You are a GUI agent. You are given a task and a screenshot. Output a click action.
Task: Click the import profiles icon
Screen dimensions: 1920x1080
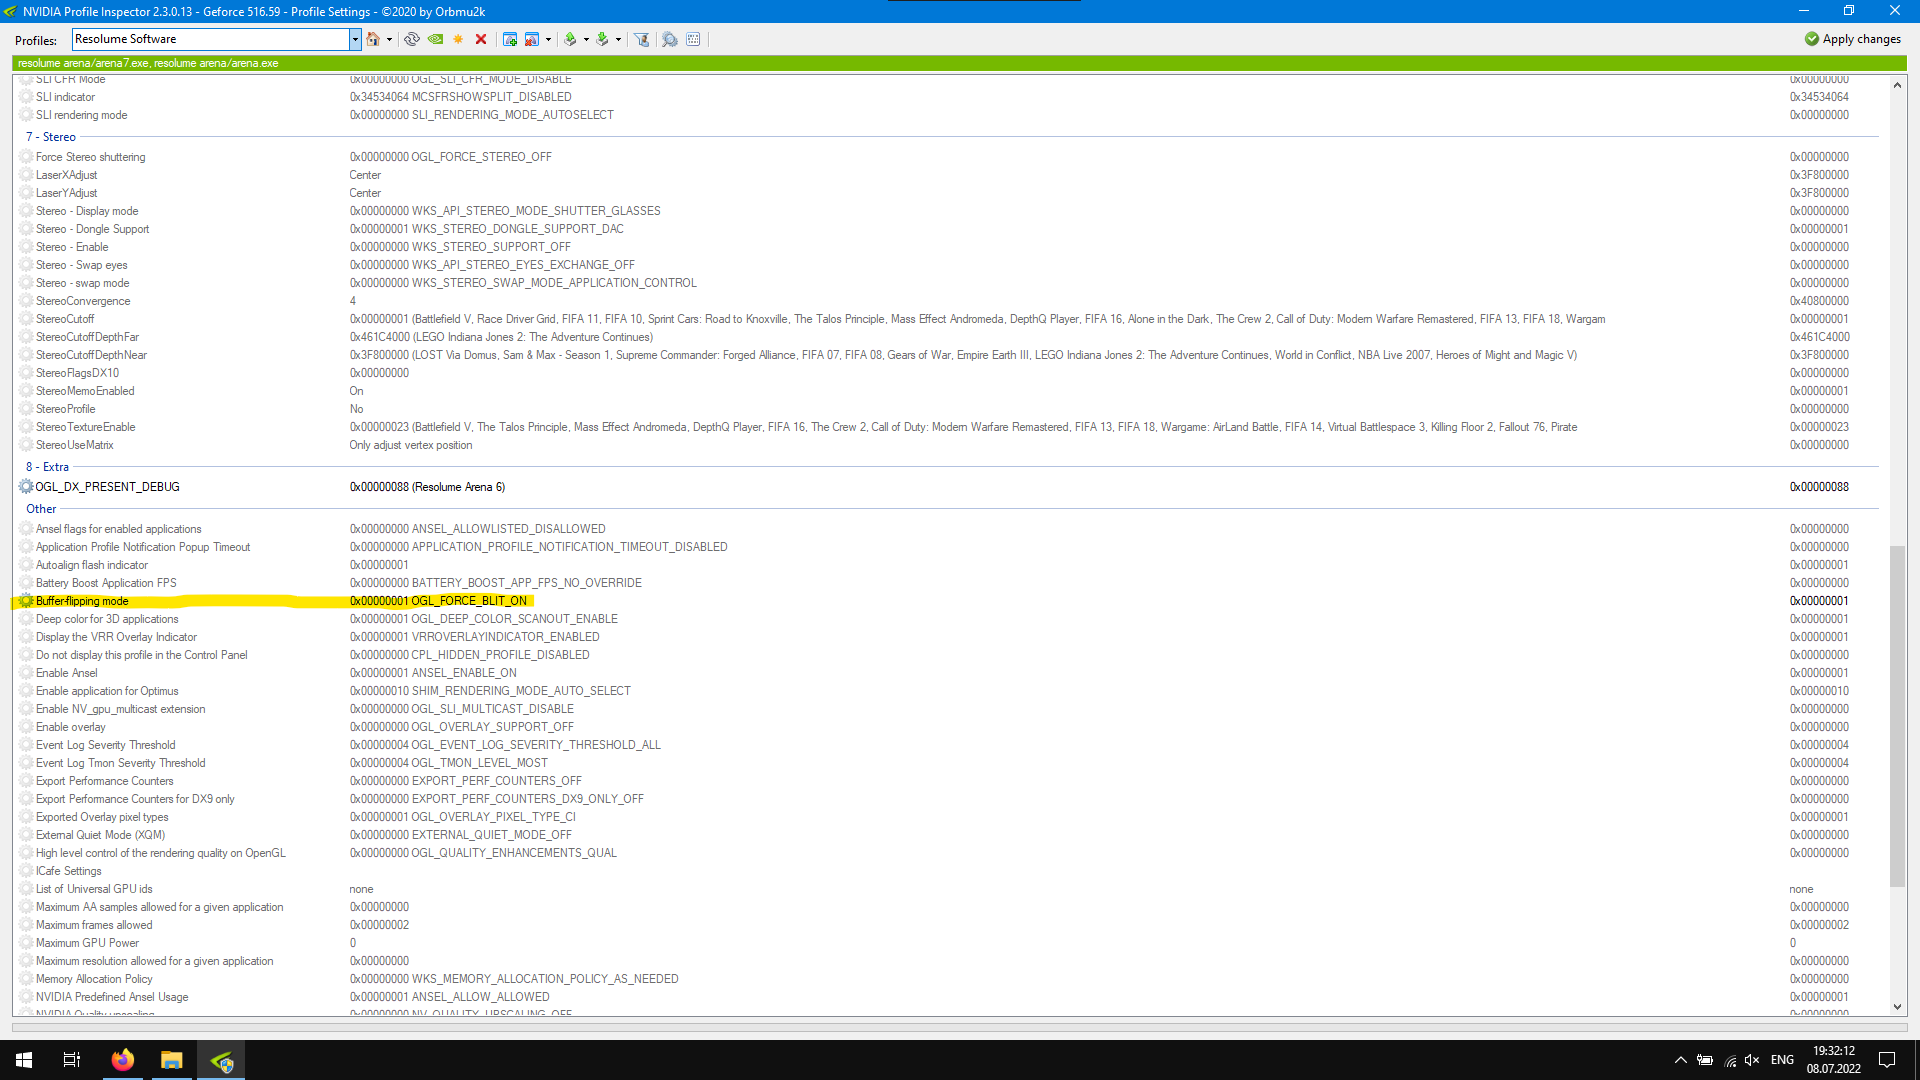[x=602, y=39]
